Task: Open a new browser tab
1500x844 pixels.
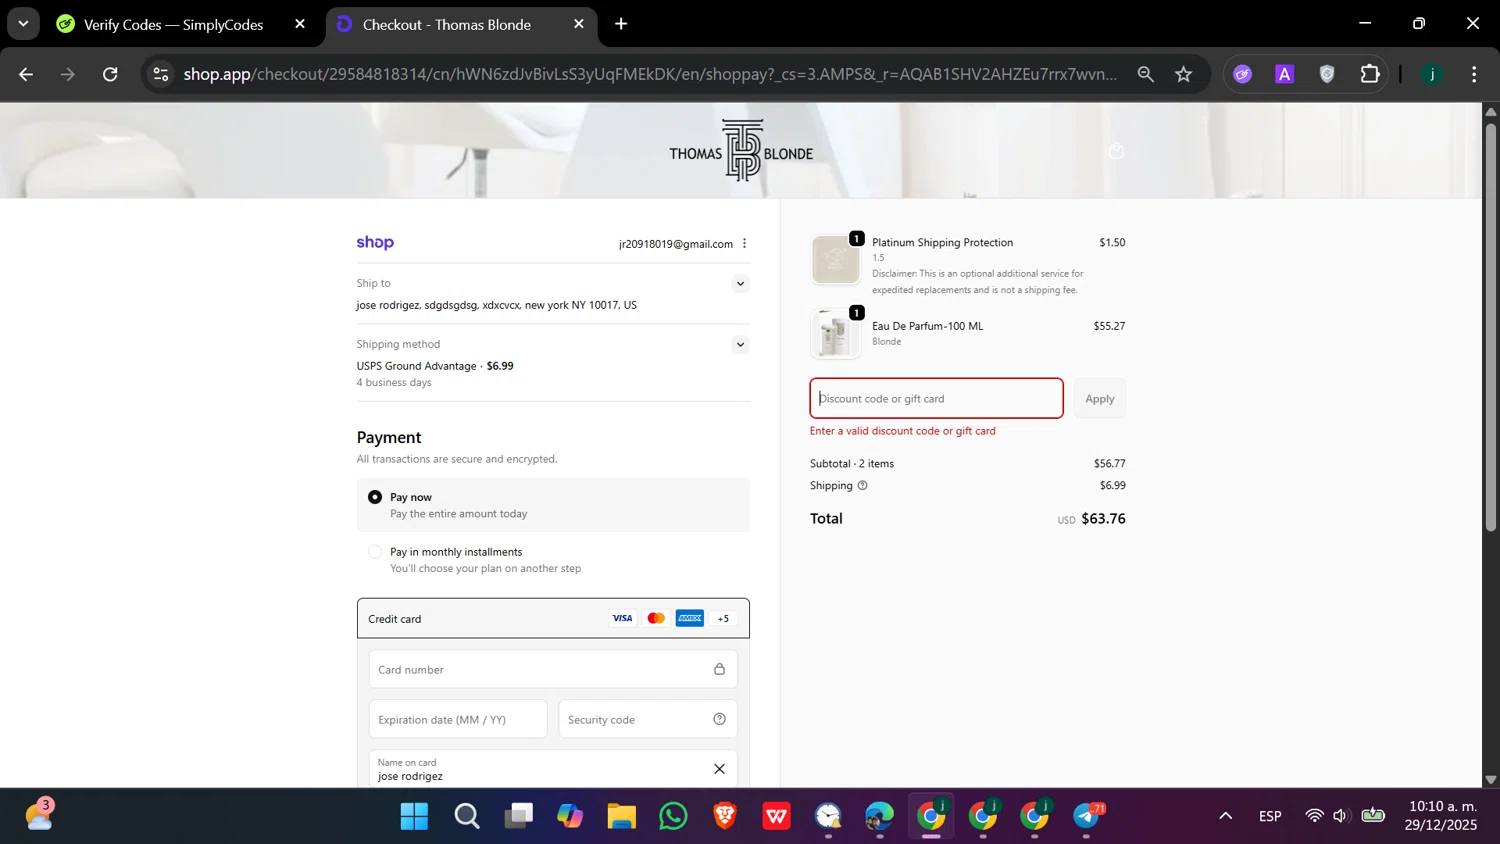Action: pos(621,24)
